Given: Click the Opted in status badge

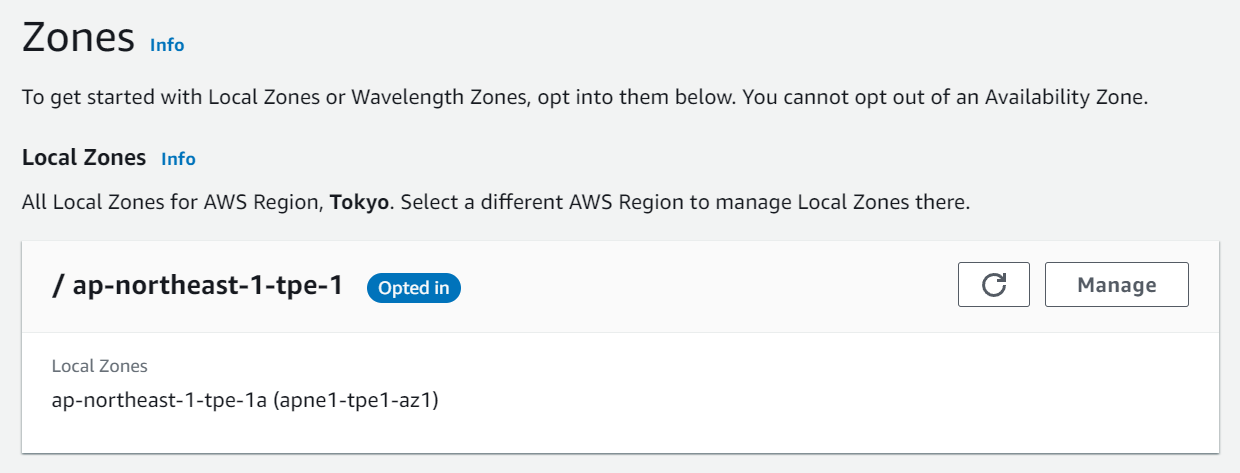Looking at the screenshot, I should (x=414, y=288).
